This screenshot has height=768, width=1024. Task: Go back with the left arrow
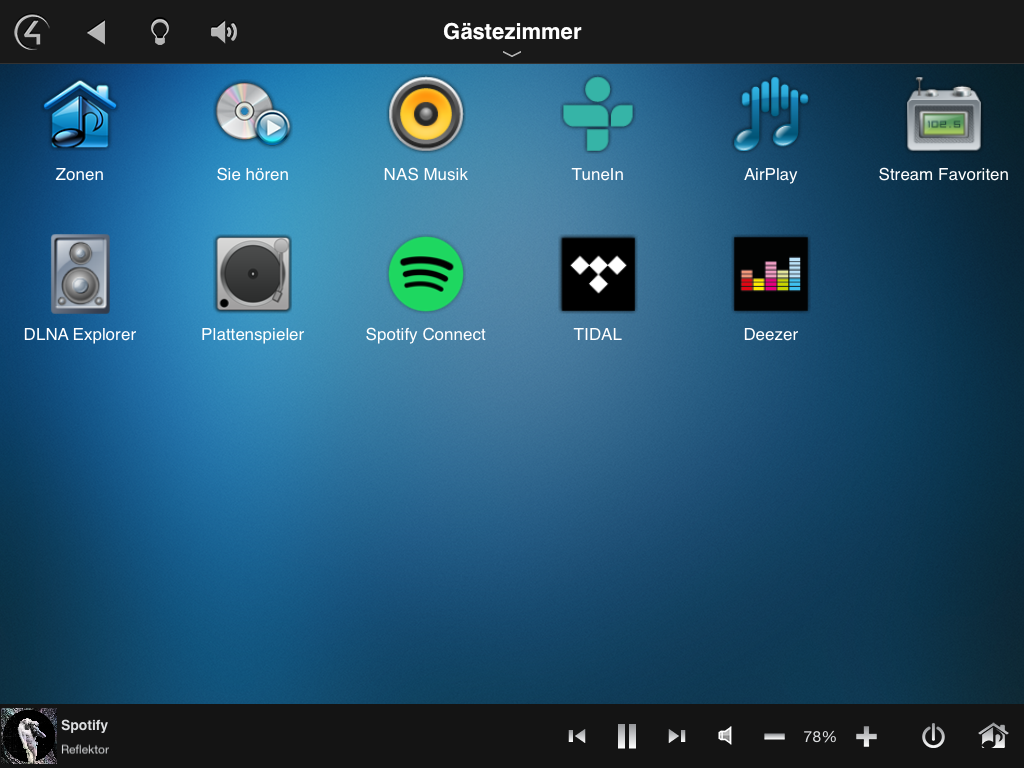pyautogui.click(x=97, y=31)
